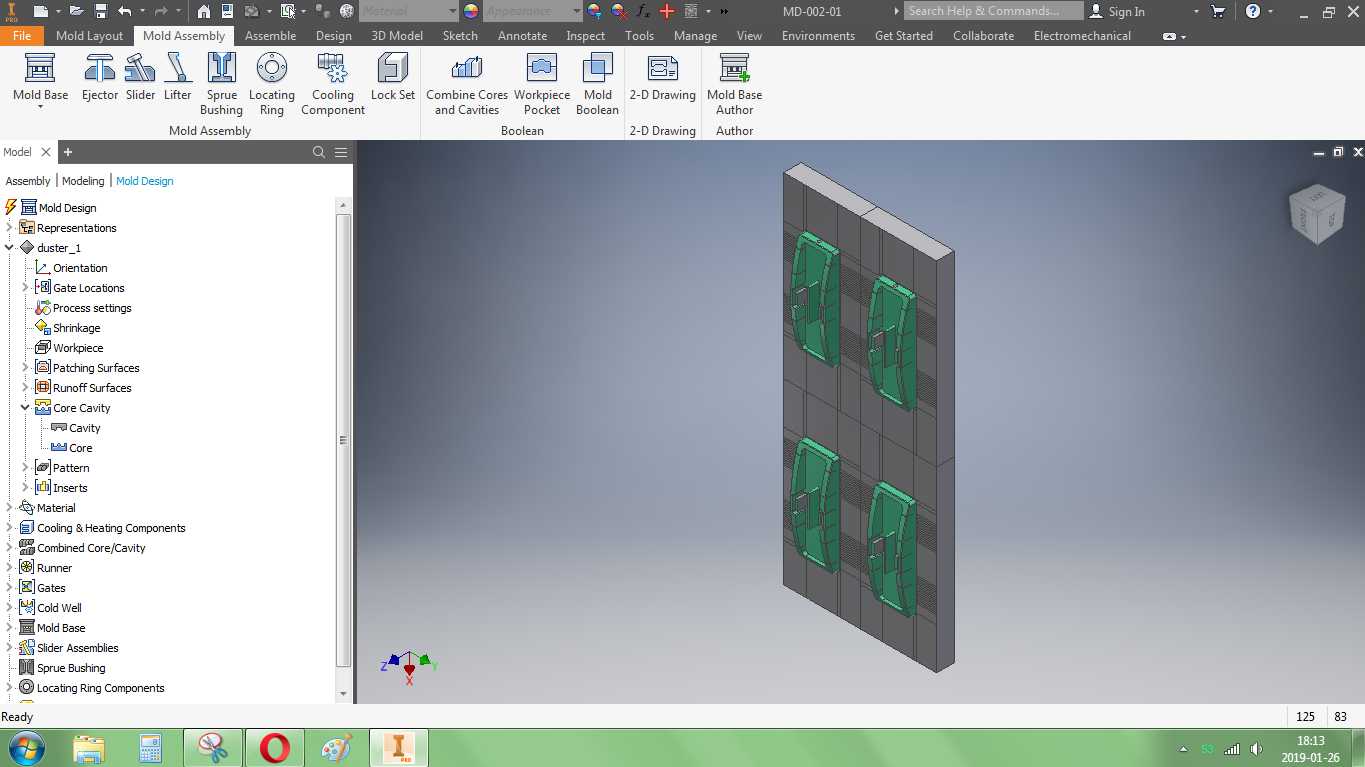Add a new browser panel tab
The width and height of the screenshot is (1365, 767).
coord(68,152)
